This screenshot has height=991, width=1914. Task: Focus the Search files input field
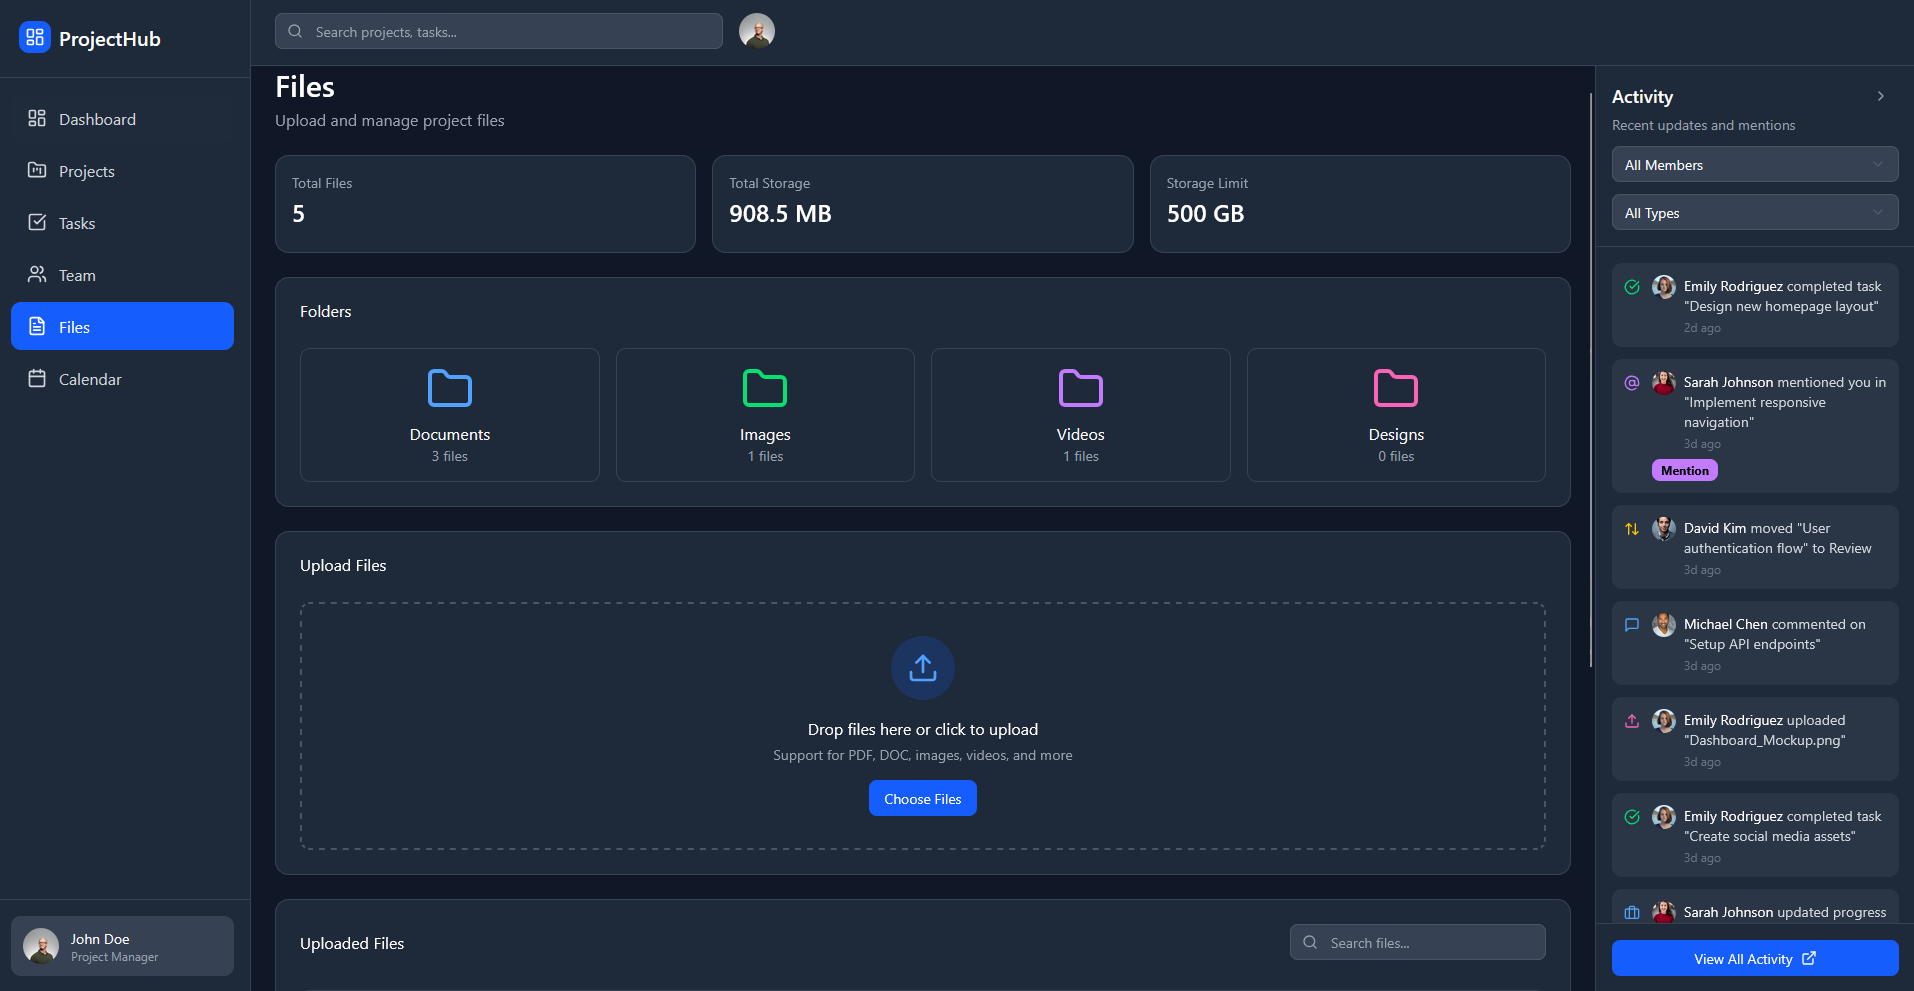tap(1430, 942)
